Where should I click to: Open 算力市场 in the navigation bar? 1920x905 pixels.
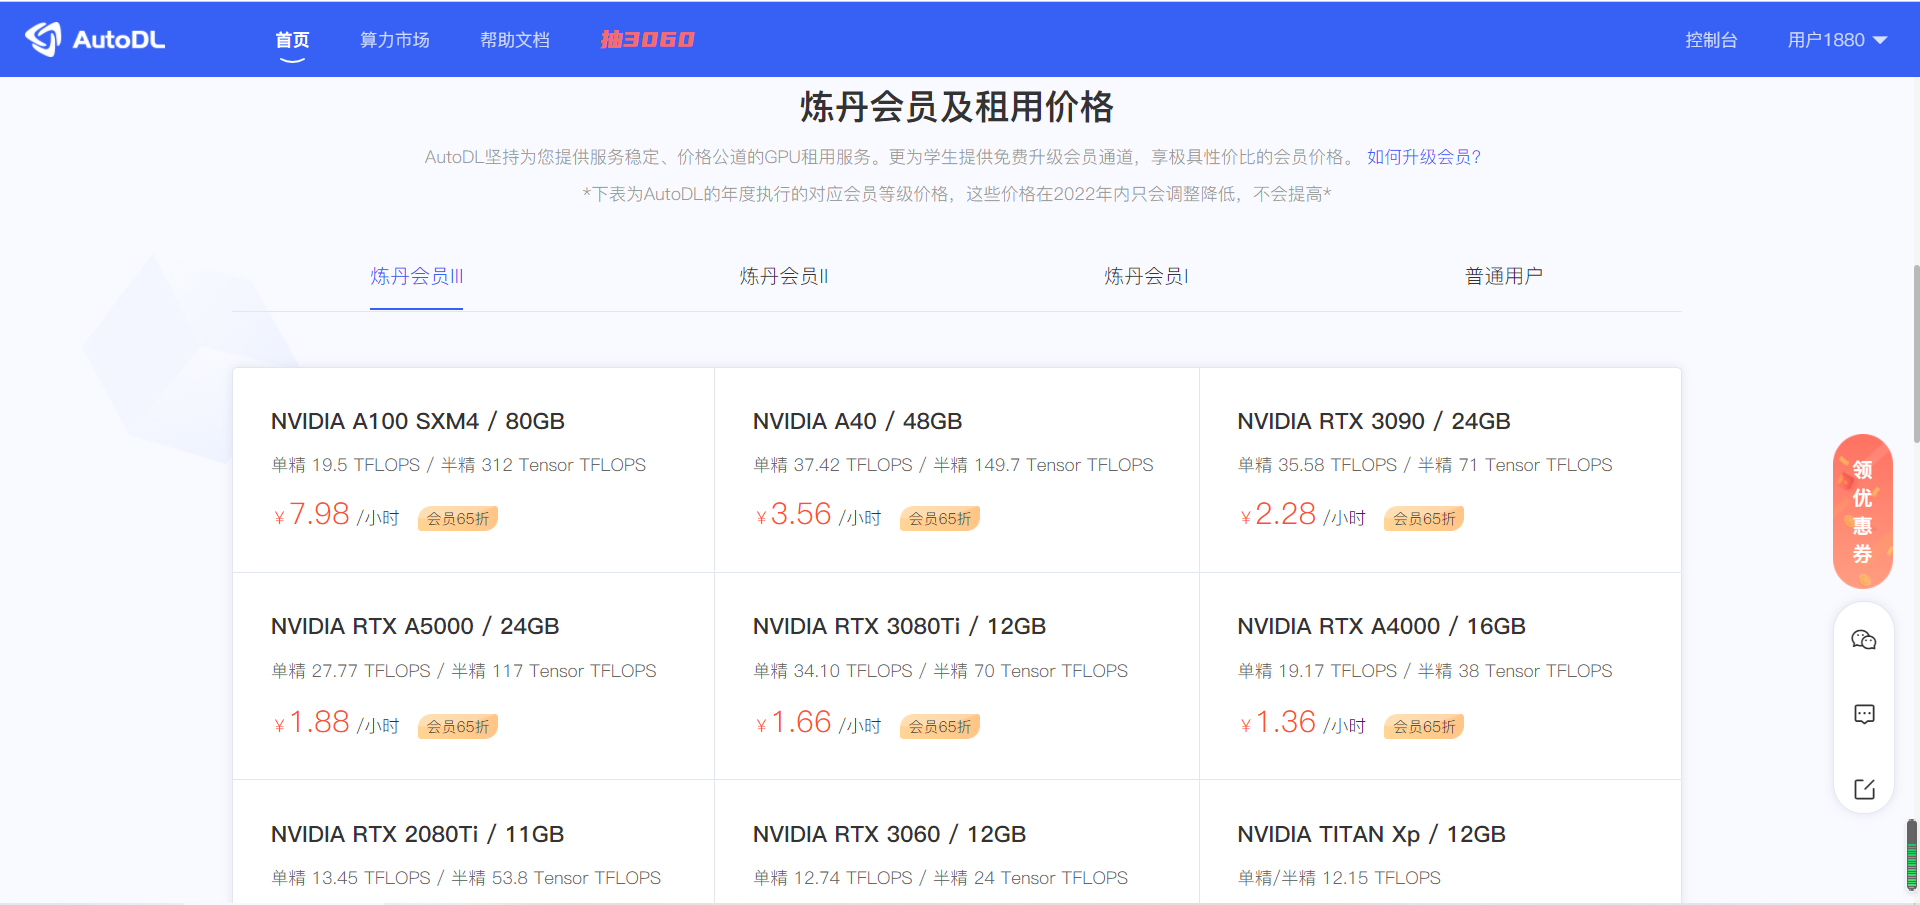(x=395, y=40)
